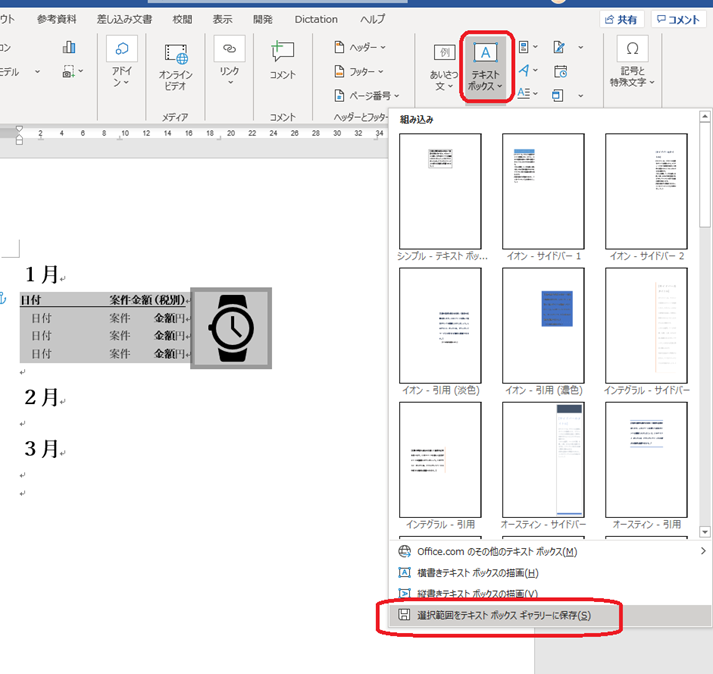Click the Drop Cap icon

[524, 93]
